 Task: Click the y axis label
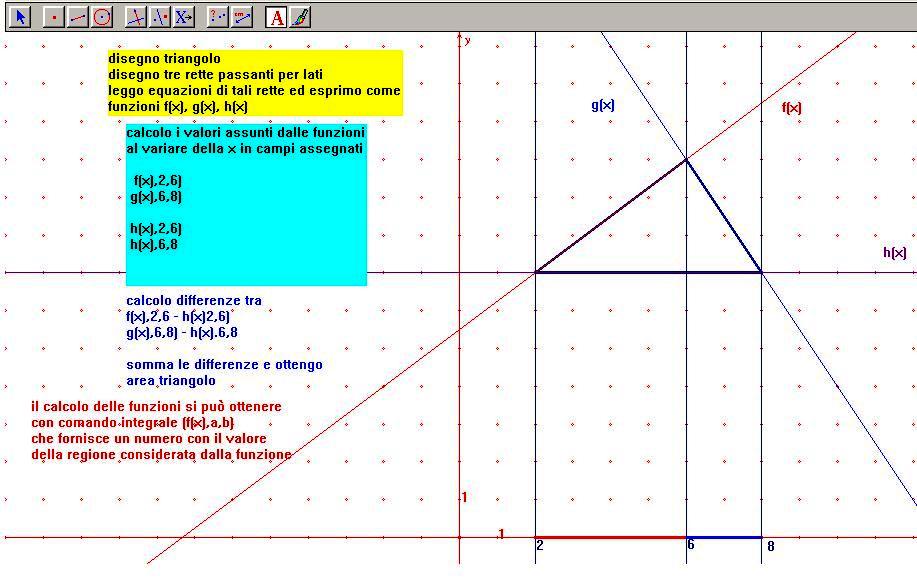coord(467,40)
